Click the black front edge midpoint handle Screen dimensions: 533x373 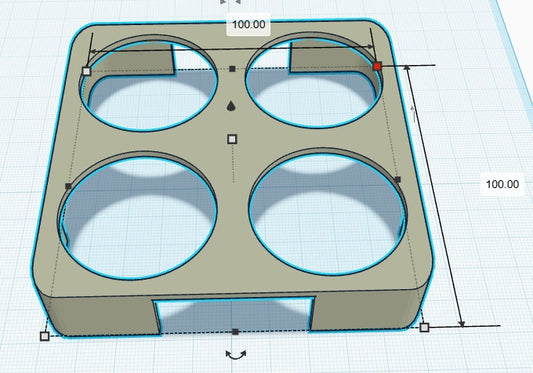[x=235, y=332]
